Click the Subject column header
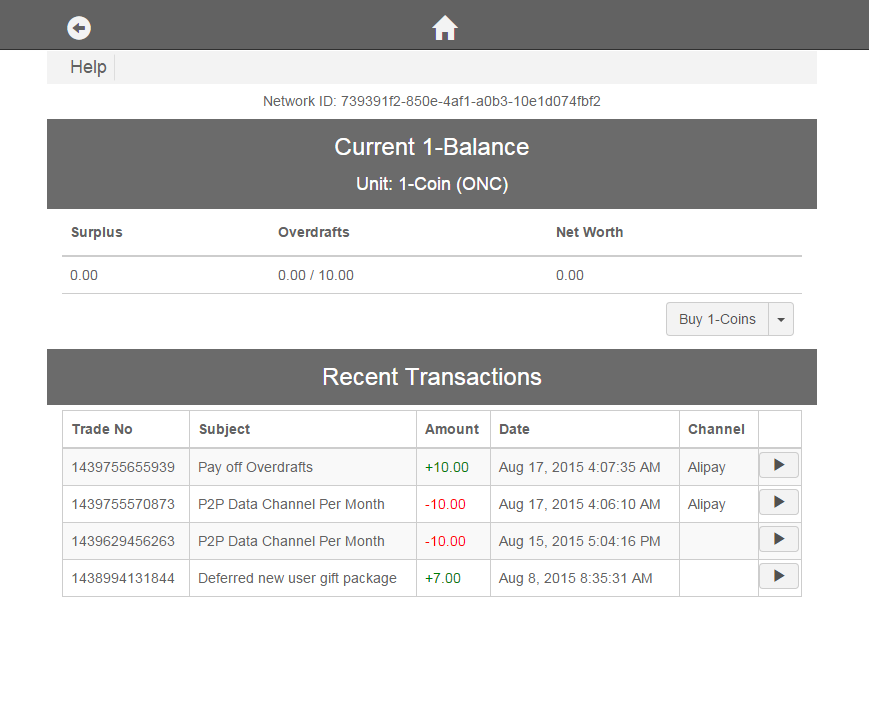Image resolution: width=869 pixels, height=705 pixels. [x=224, y=429]
